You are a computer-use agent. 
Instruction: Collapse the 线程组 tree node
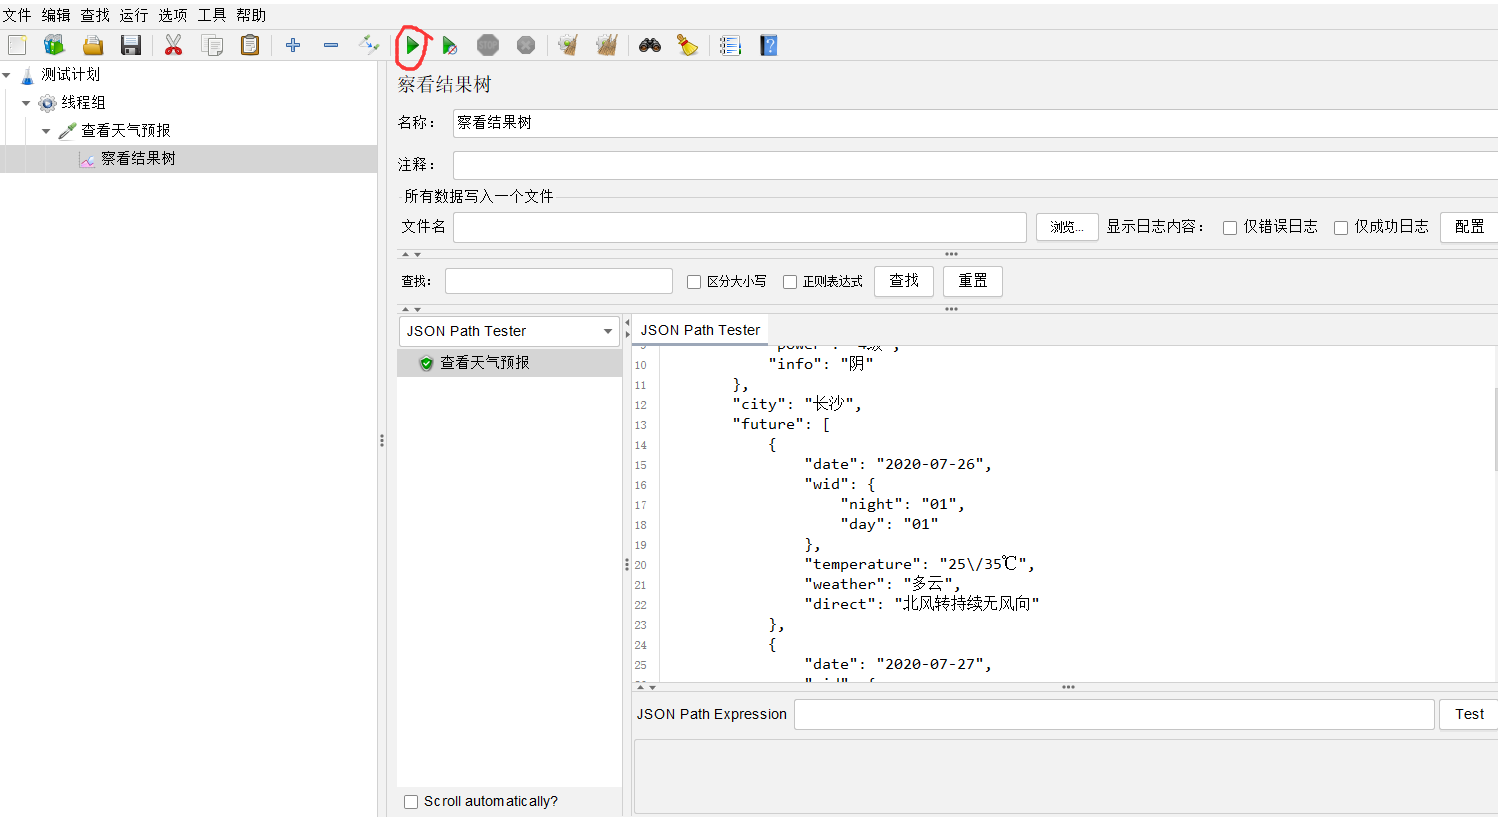pyautogui.click(x=26, y=103)
